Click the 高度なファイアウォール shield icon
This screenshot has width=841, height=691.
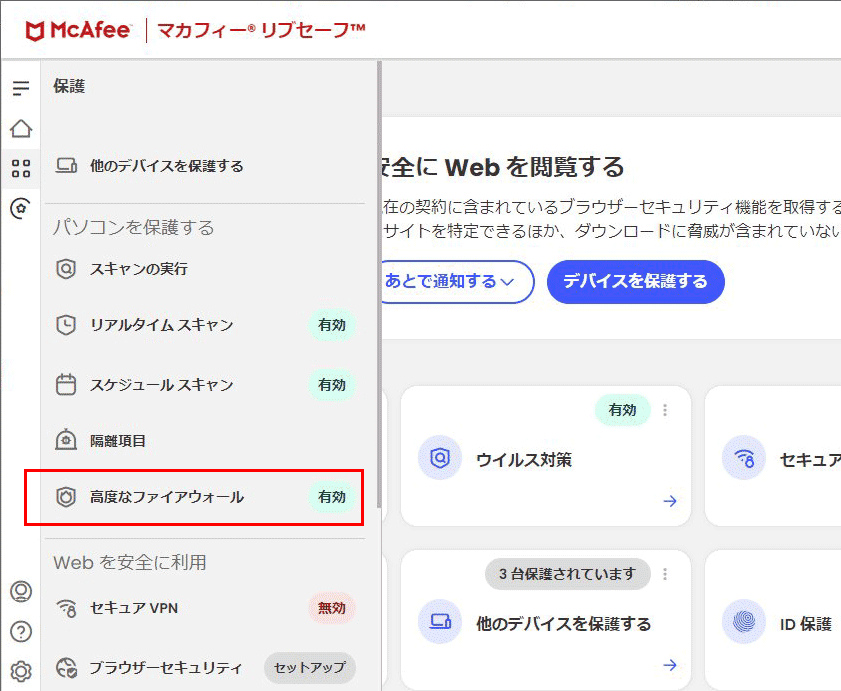[x=66, y=497]
